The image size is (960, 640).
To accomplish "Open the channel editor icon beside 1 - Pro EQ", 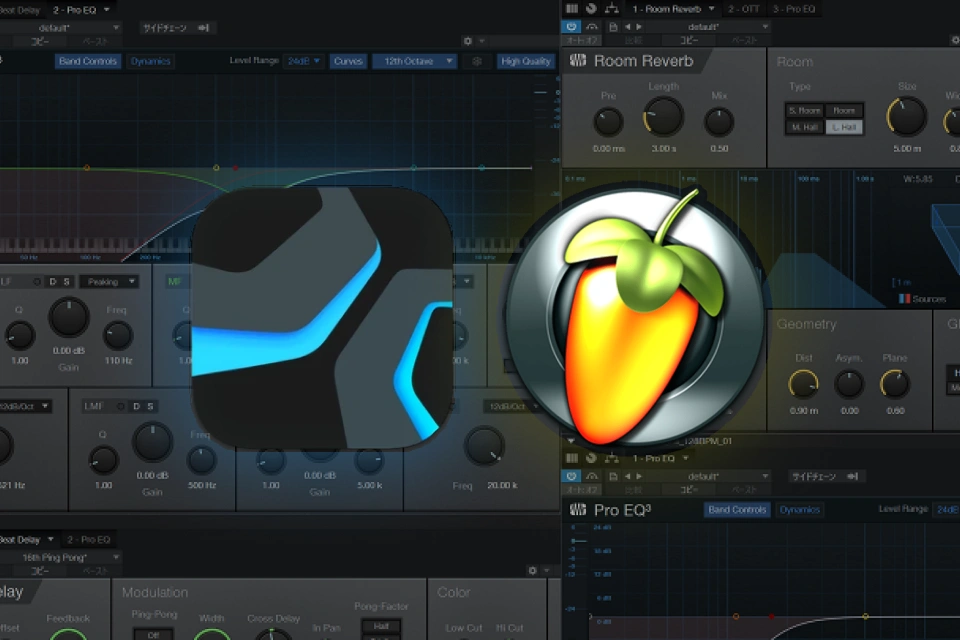I will point(572,458).
